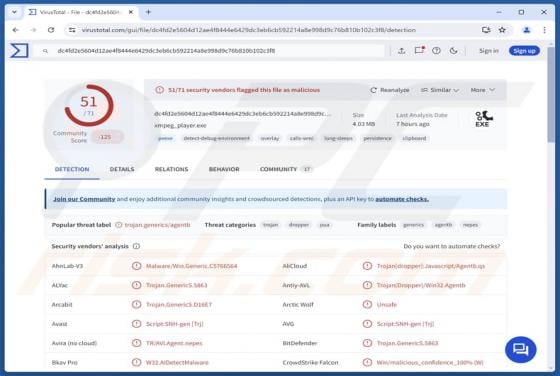Click the browser back arrow

[x=16, y=30]
